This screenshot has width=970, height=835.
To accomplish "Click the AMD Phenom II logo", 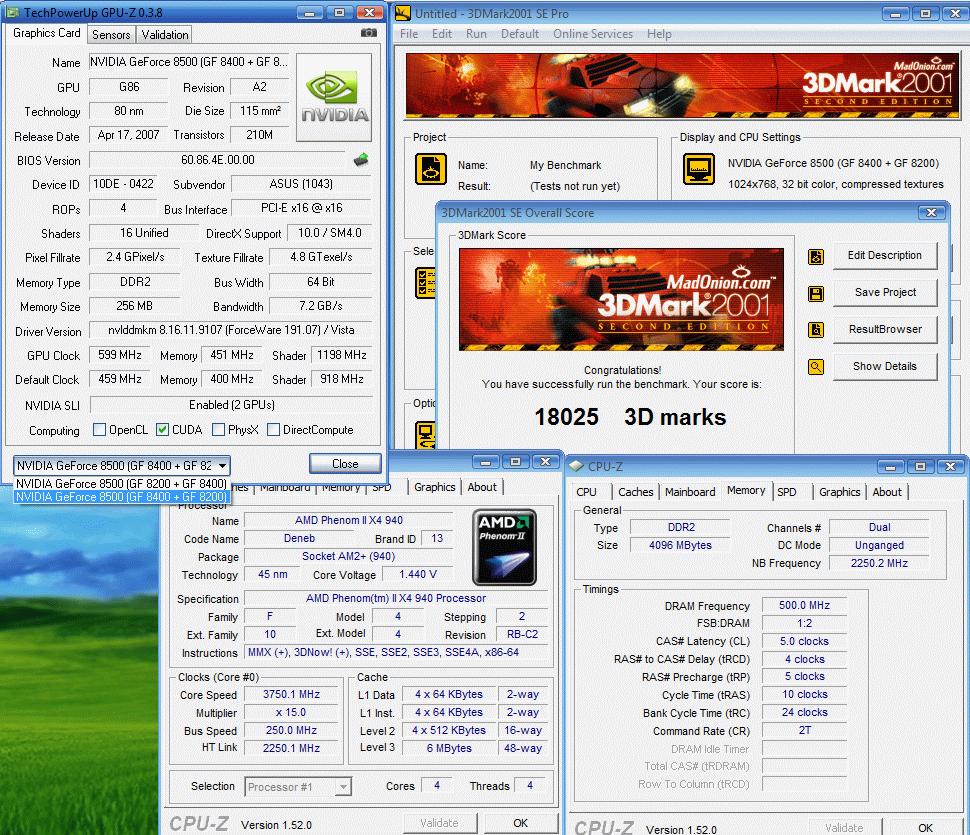I will (504, 547).
